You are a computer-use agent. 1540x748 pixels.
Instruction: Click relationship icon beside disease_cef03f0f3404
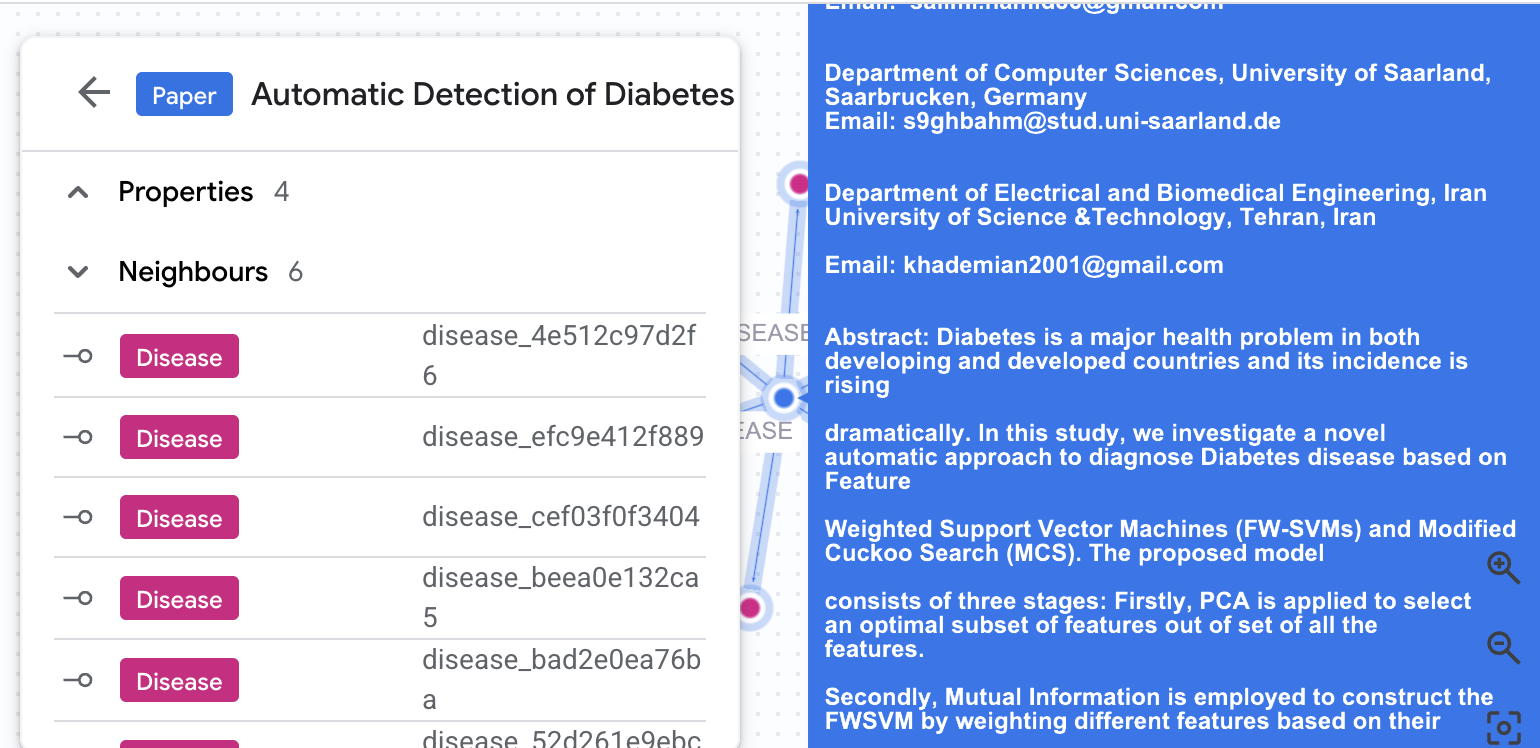(78, 517)
